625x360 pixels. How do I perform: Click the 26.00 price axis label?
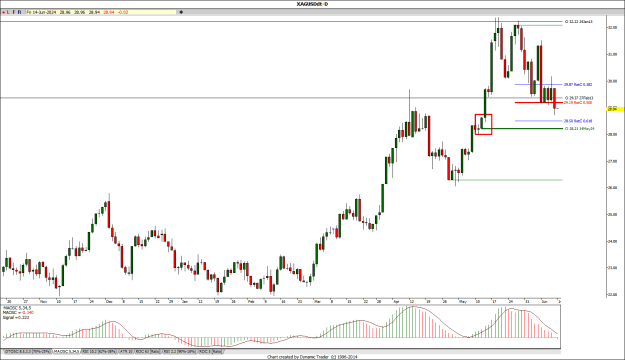click(612, 188)
